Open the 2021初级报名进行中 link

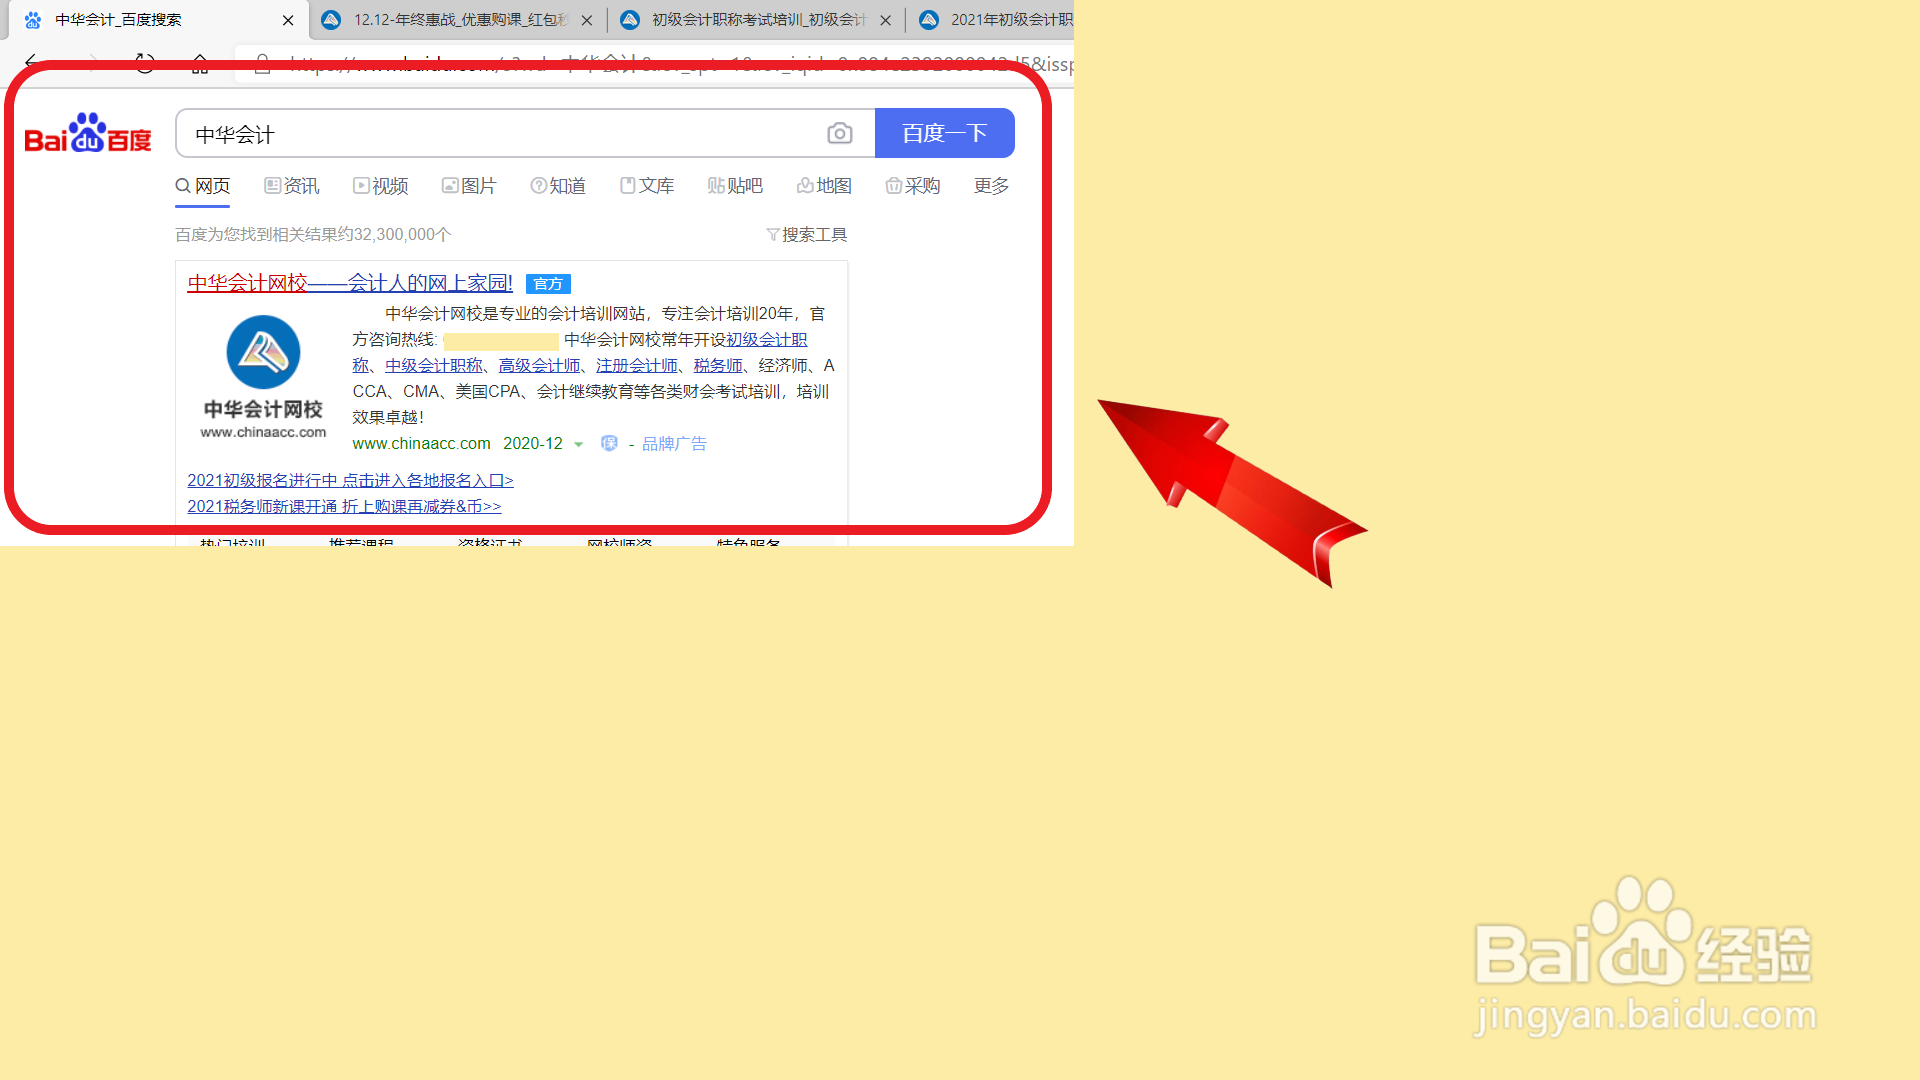pos(349,480)
